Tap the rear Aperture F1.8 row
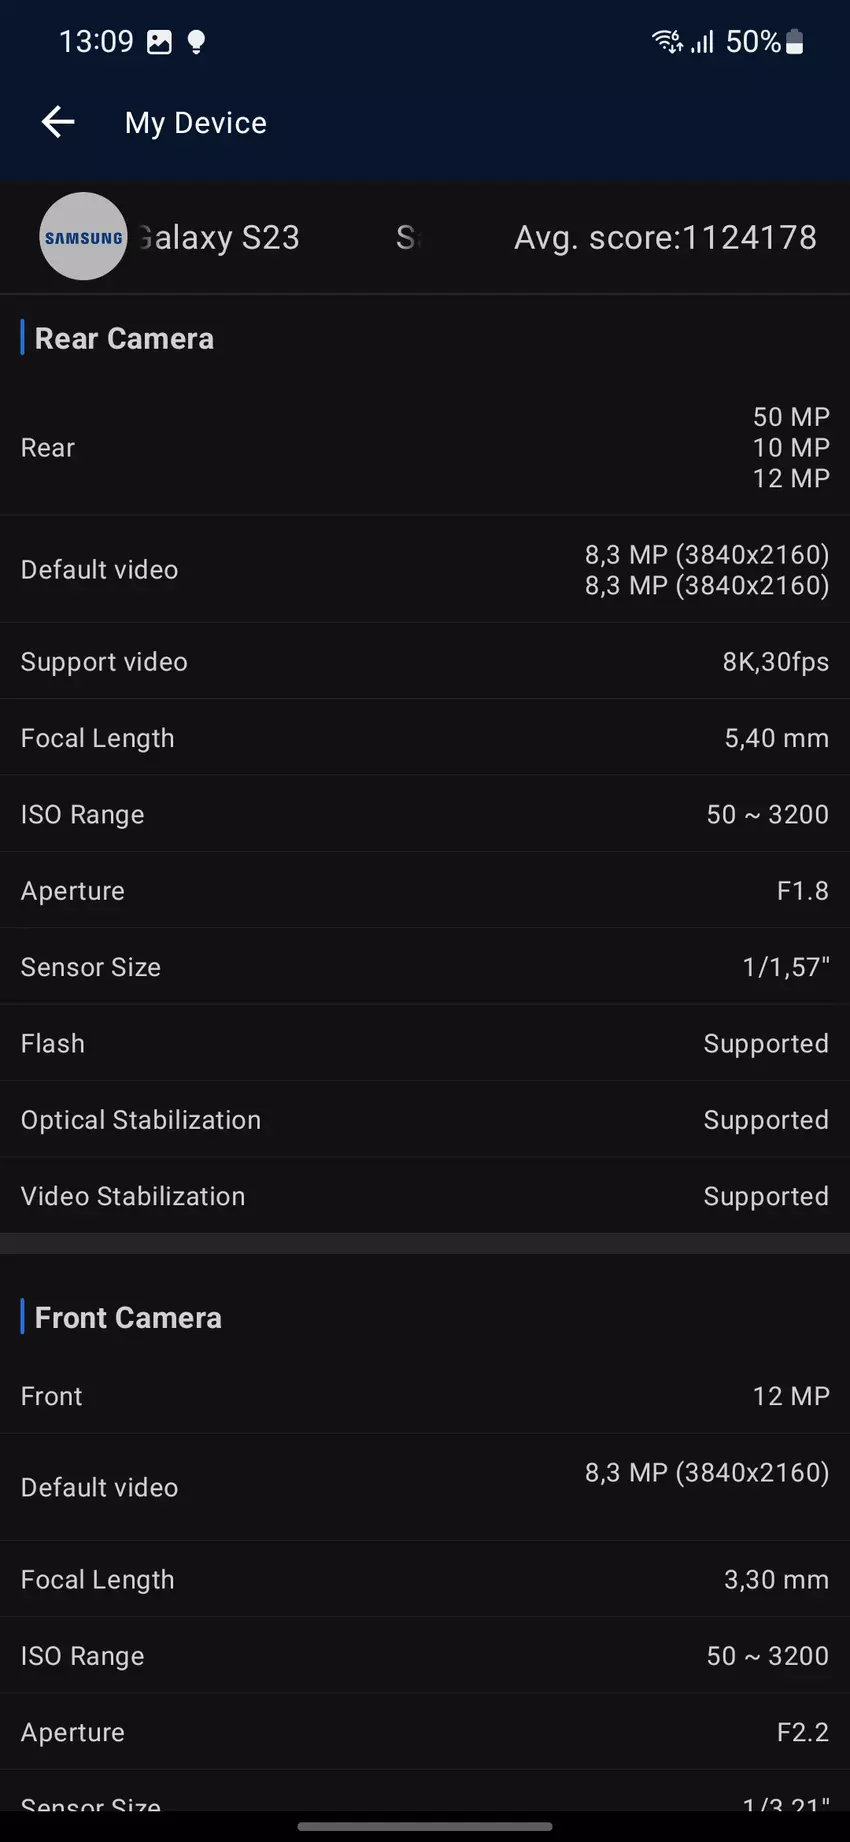 point(425,891)
